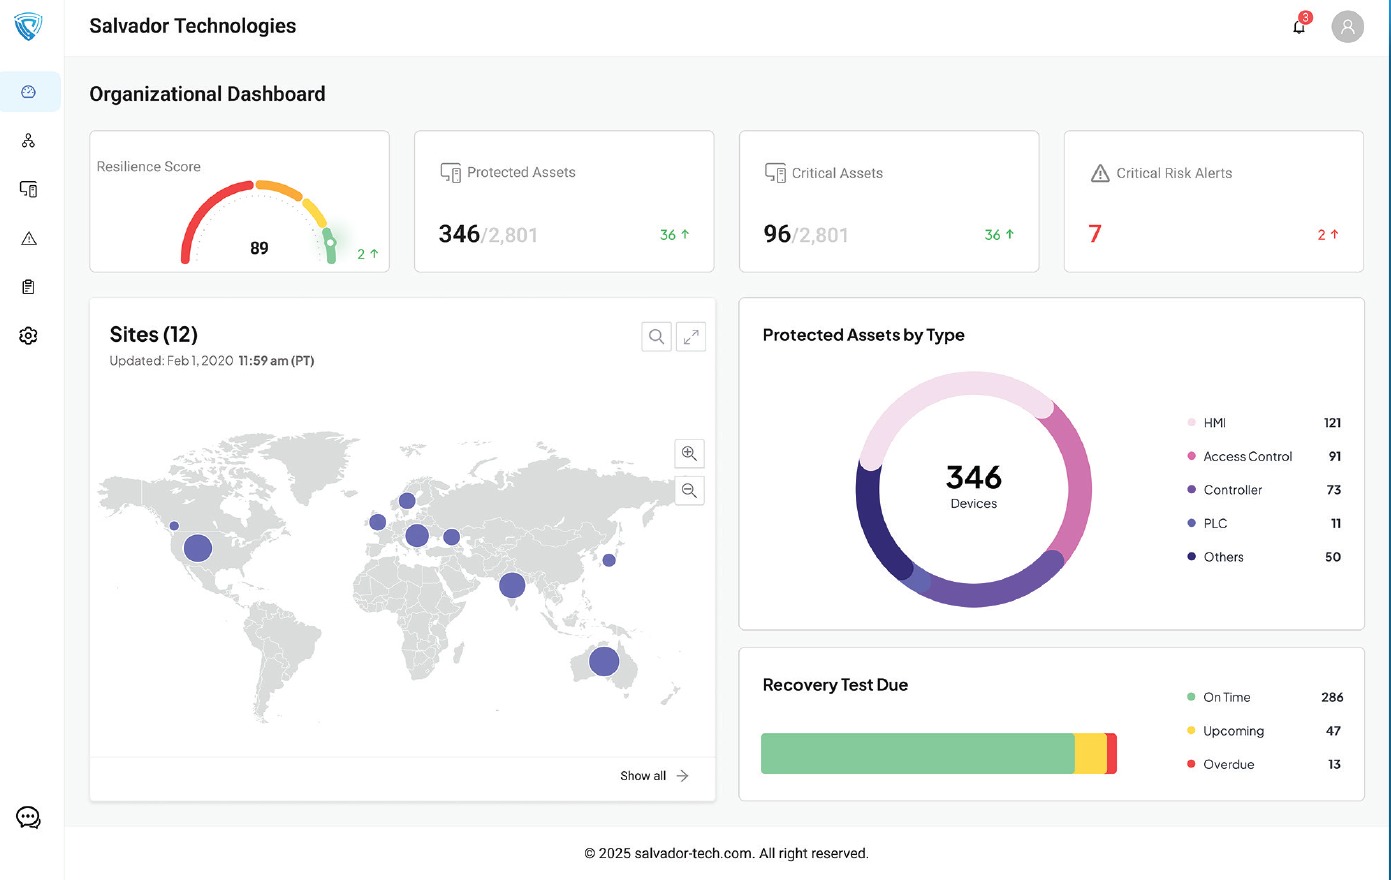Select the Australia site marker on map

click(x=604, y=661)
